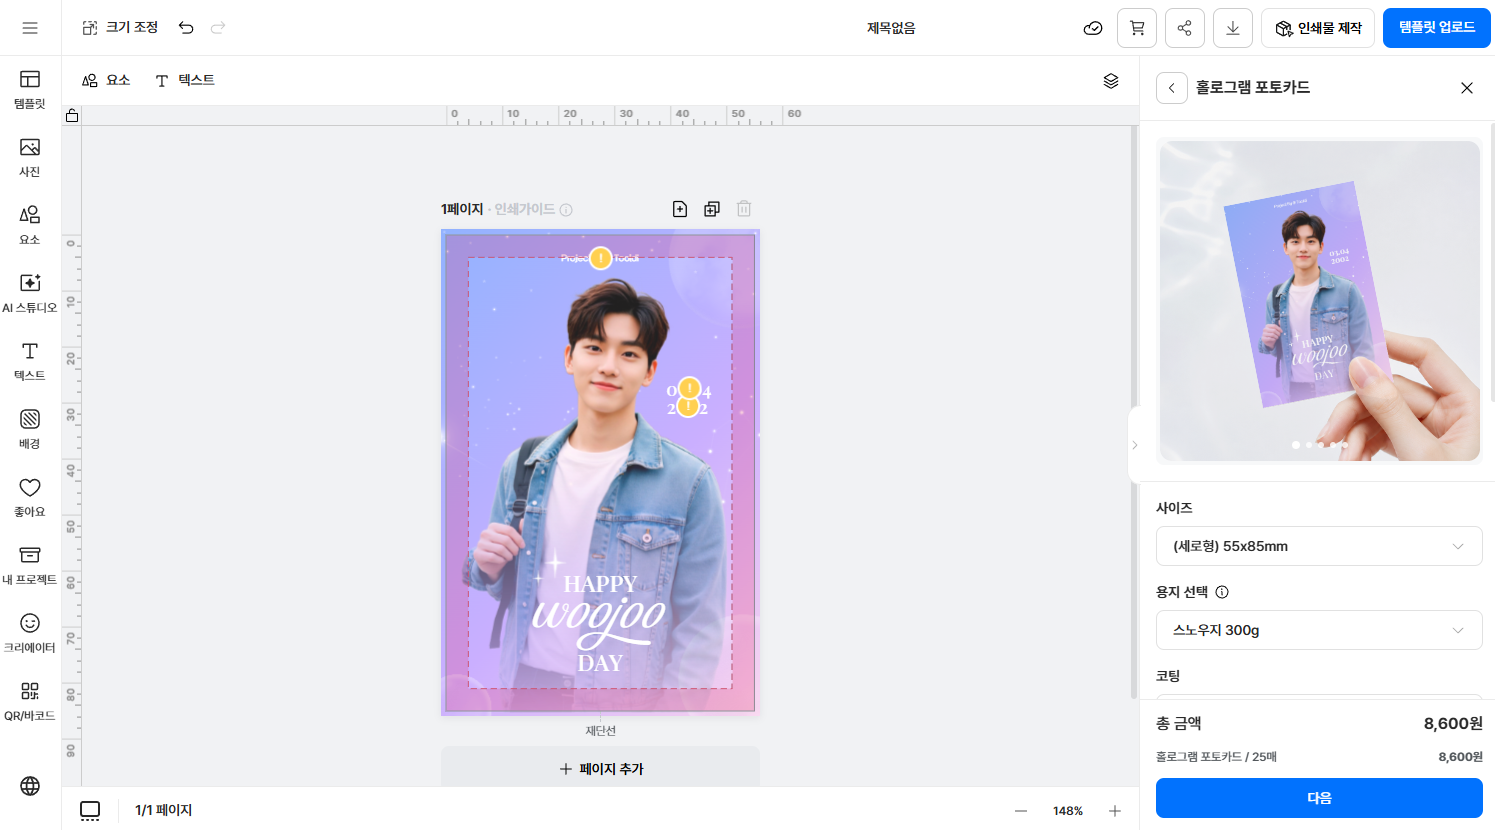The image size is (1495, 830).
Task: Click the 홀로그램 포토카드 preview image
Action: [x=1319, y=301]
